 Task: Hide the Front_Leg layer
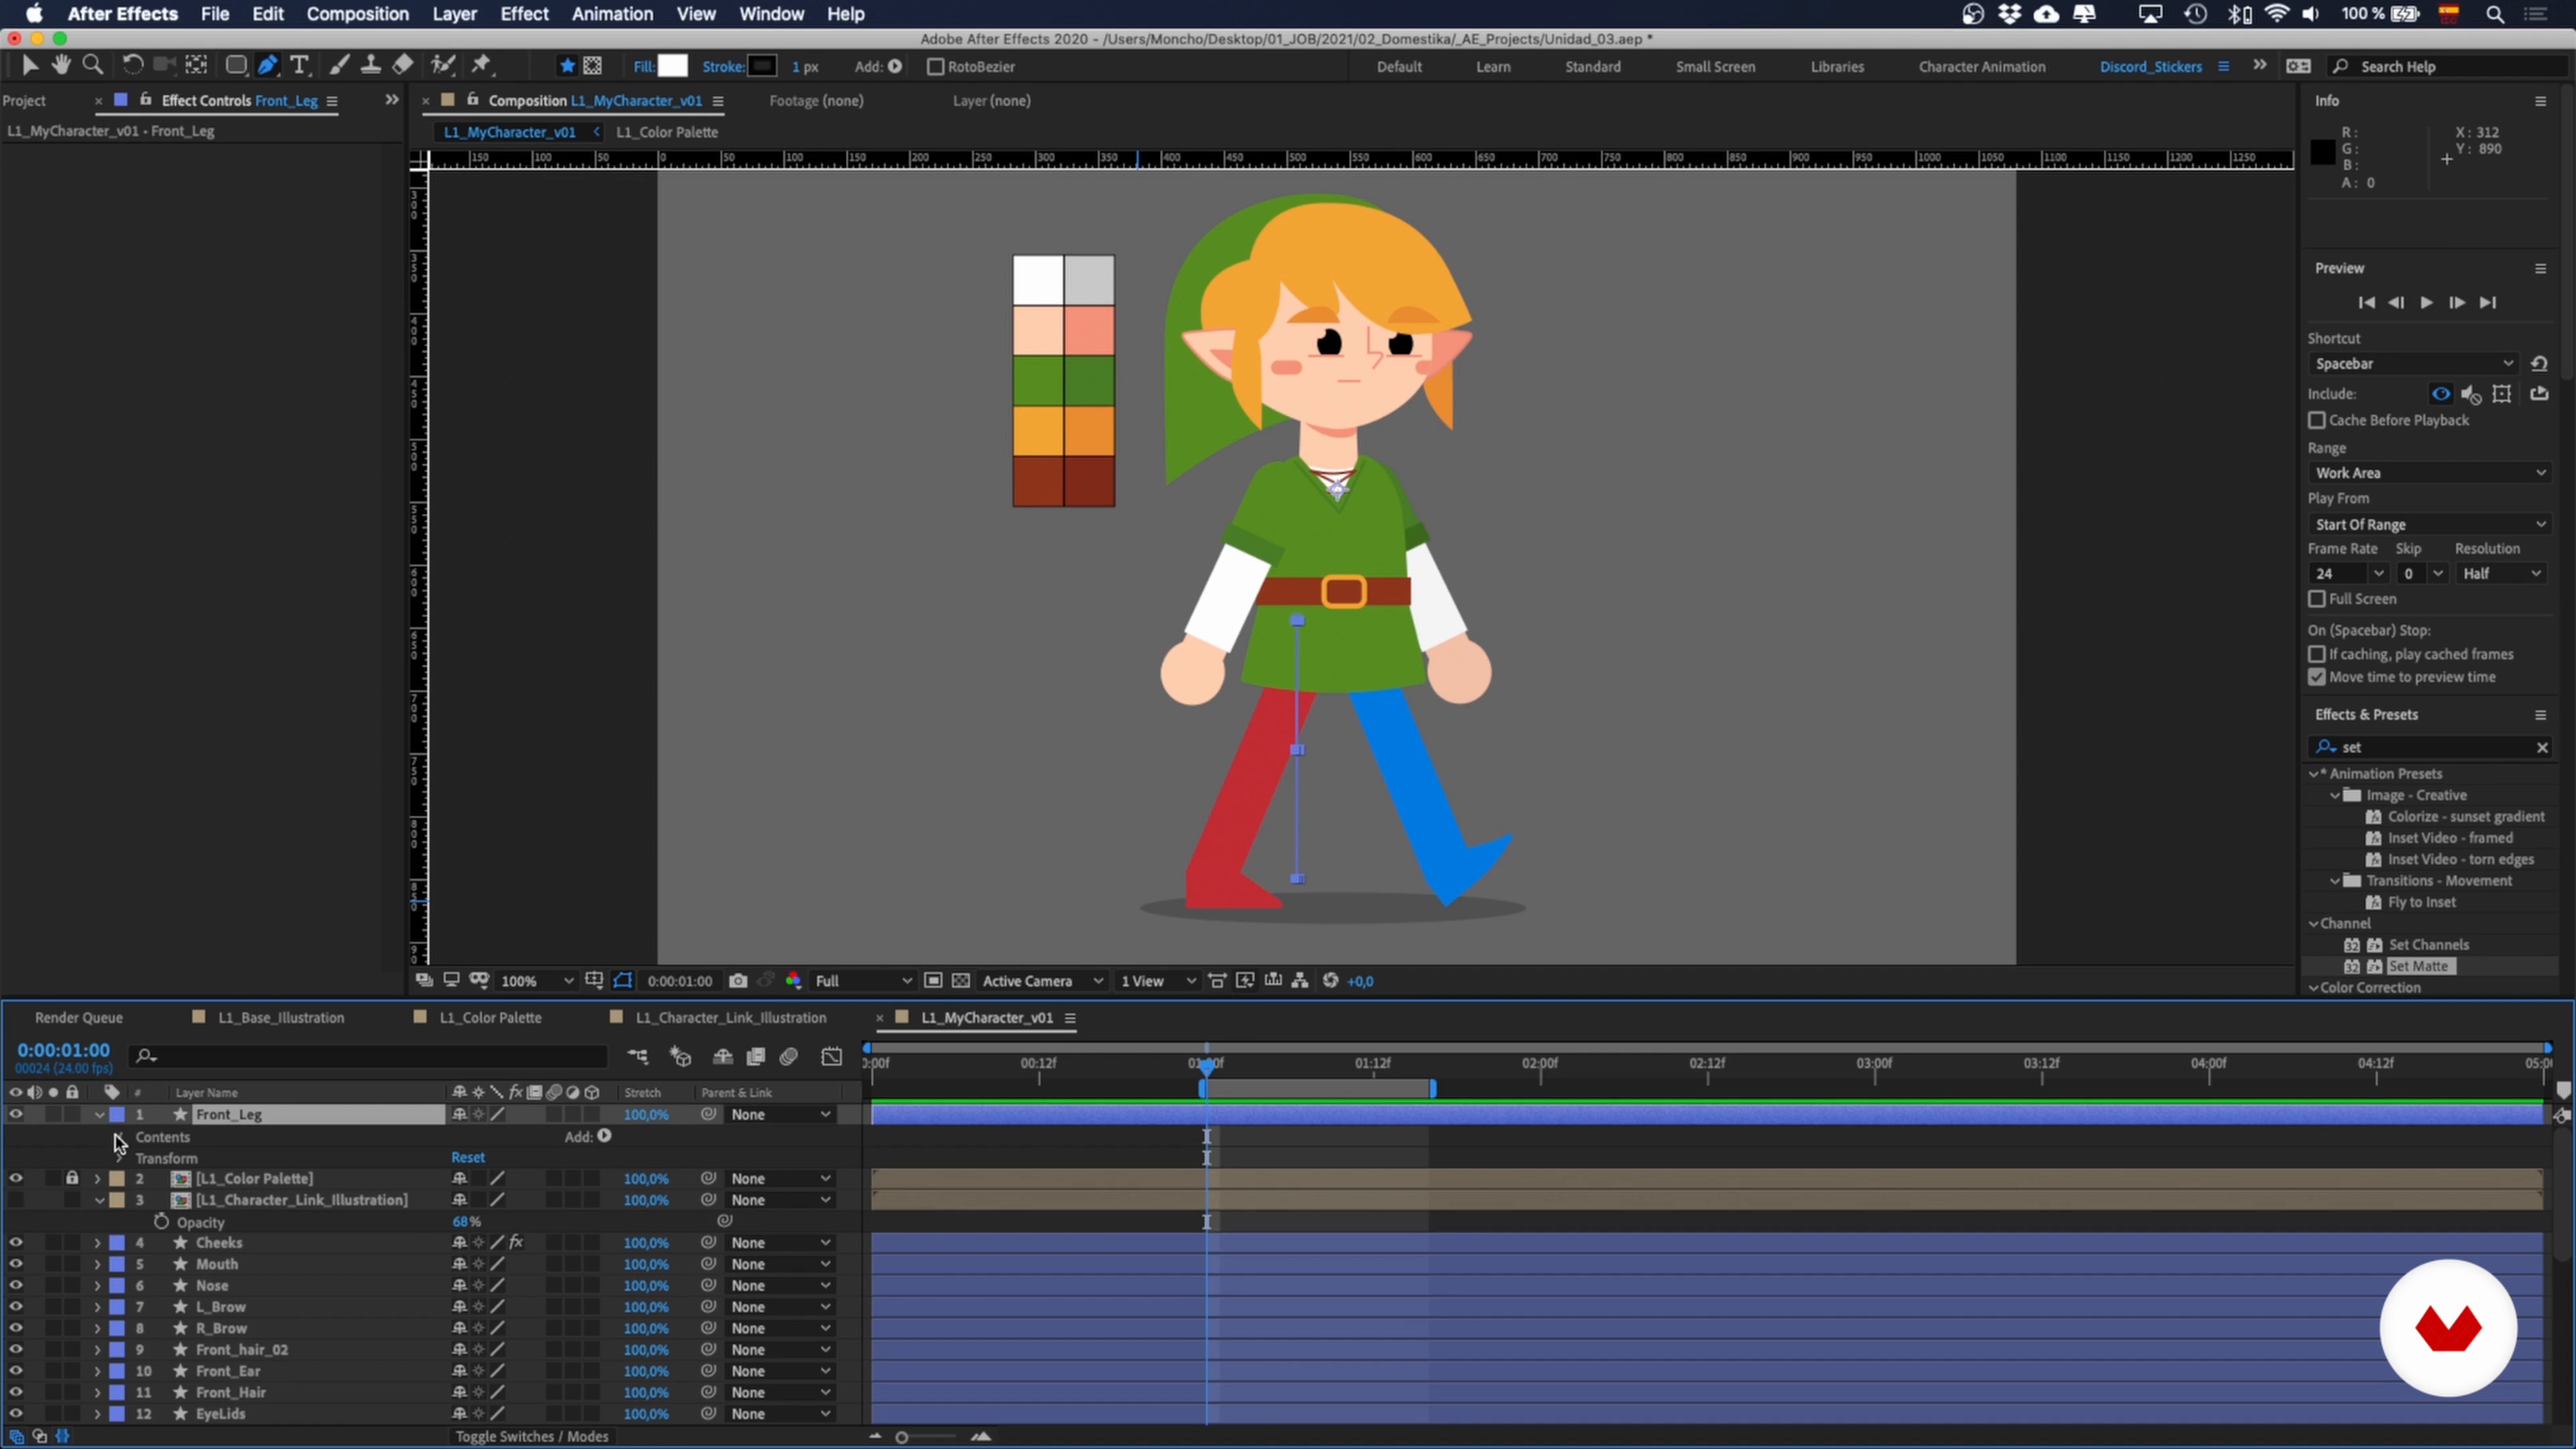[x=16, y=1114]
